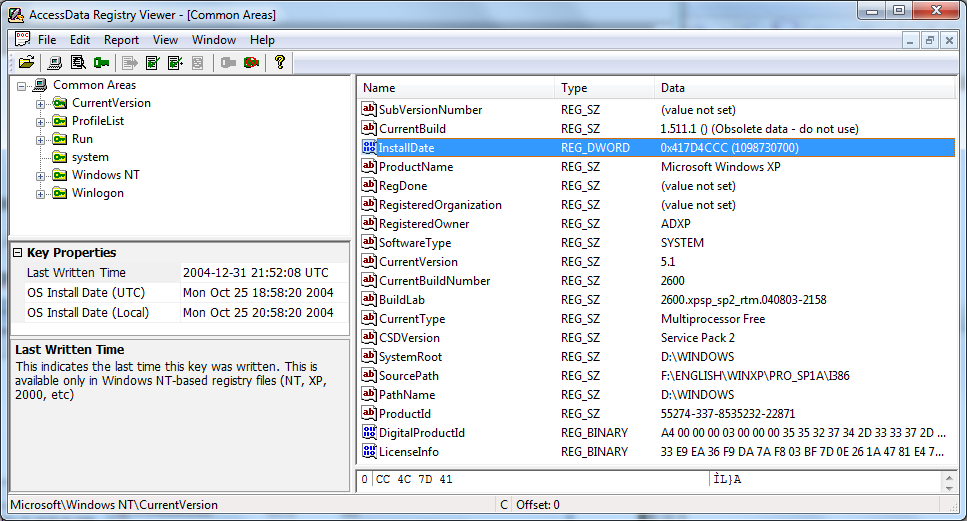Select the Winlogon key label
Image resolution: width=967 pixels, height=521 pixels.
click(97, 193)
